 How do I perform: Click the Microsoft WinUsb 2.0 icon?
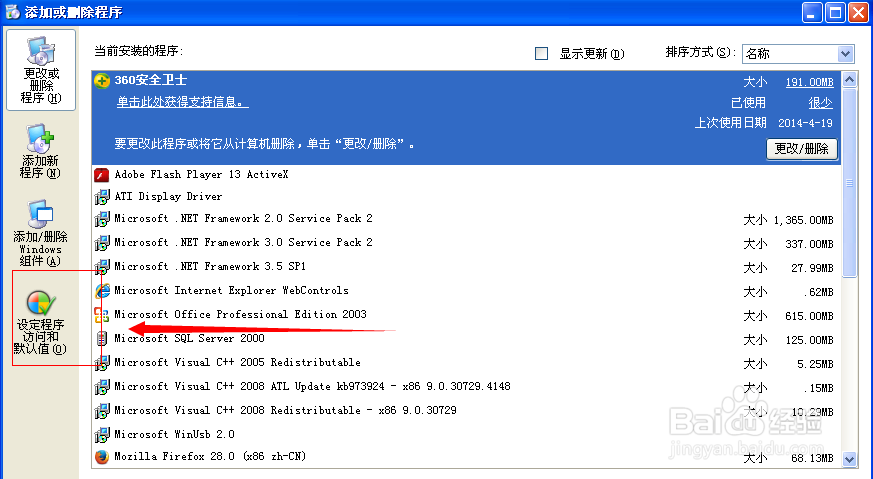(102, 434)
